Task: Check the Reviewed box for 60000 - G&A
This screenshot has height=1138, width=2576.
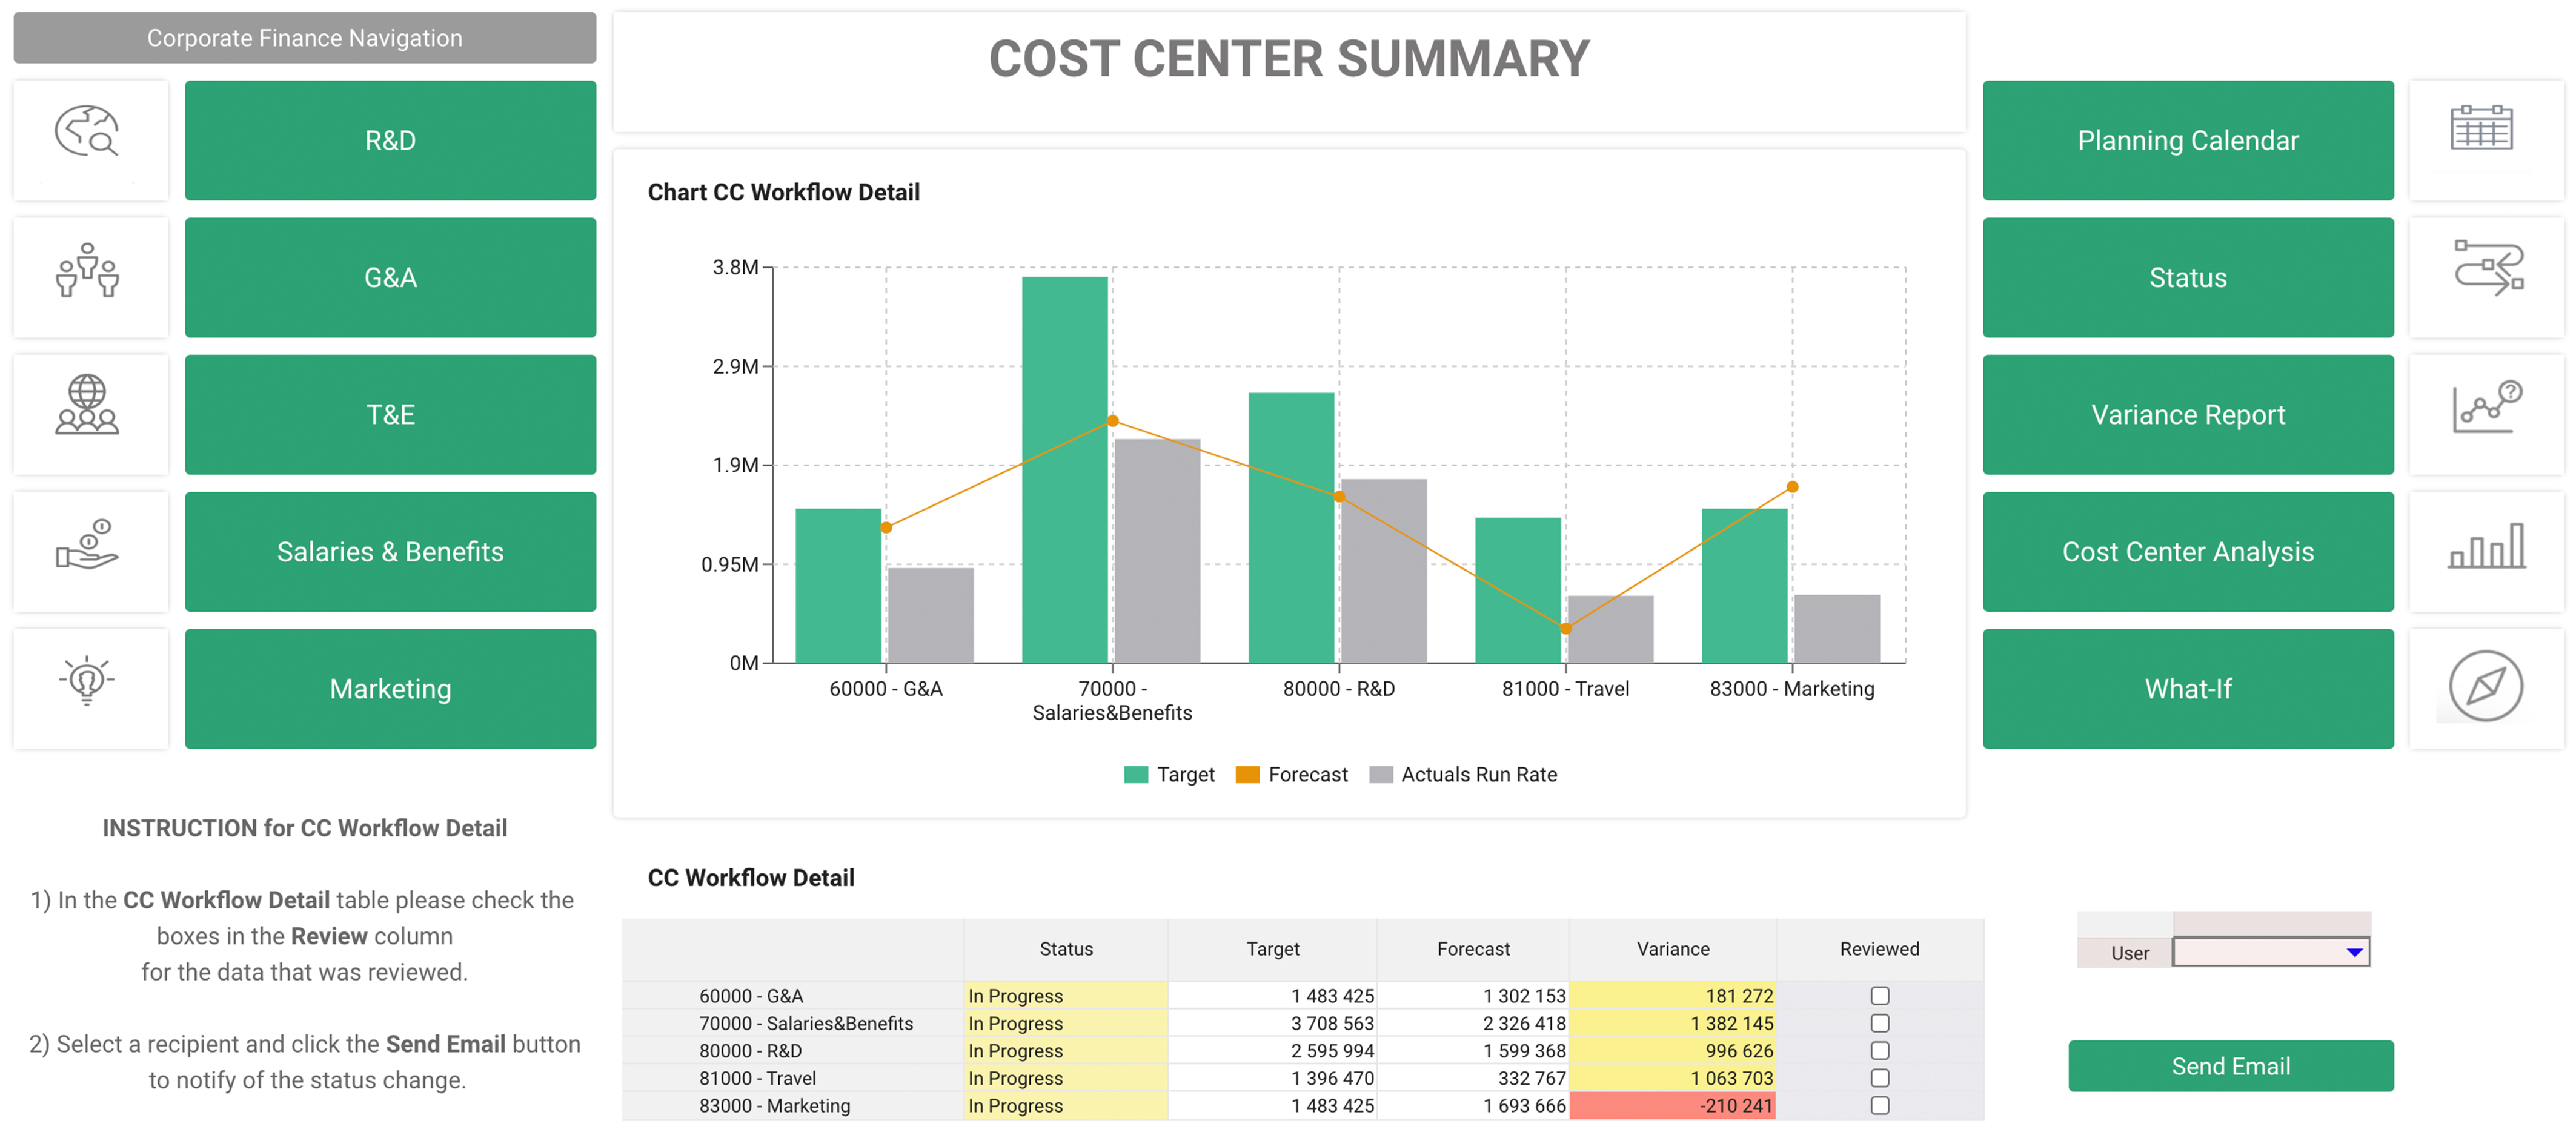Action: point(1879,996)
